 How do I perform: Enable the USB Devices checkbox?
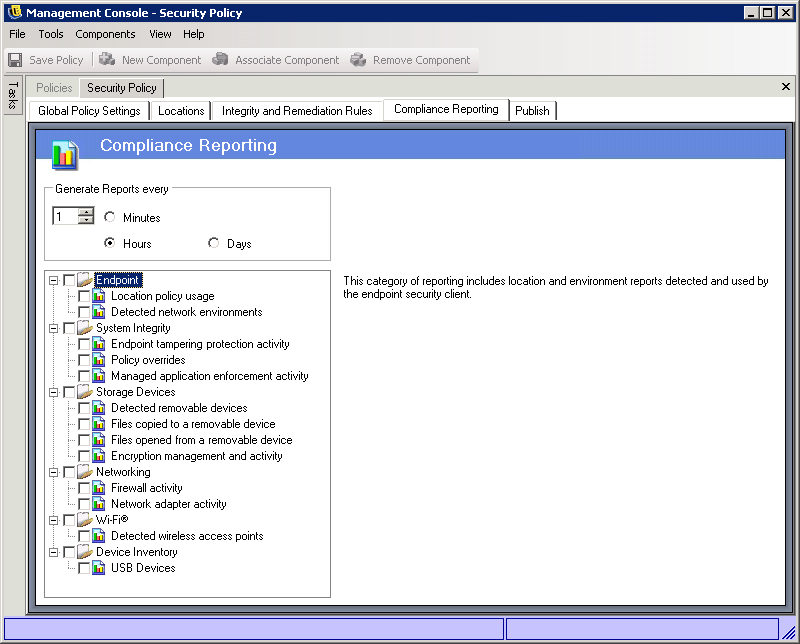(x=84, y=568)
